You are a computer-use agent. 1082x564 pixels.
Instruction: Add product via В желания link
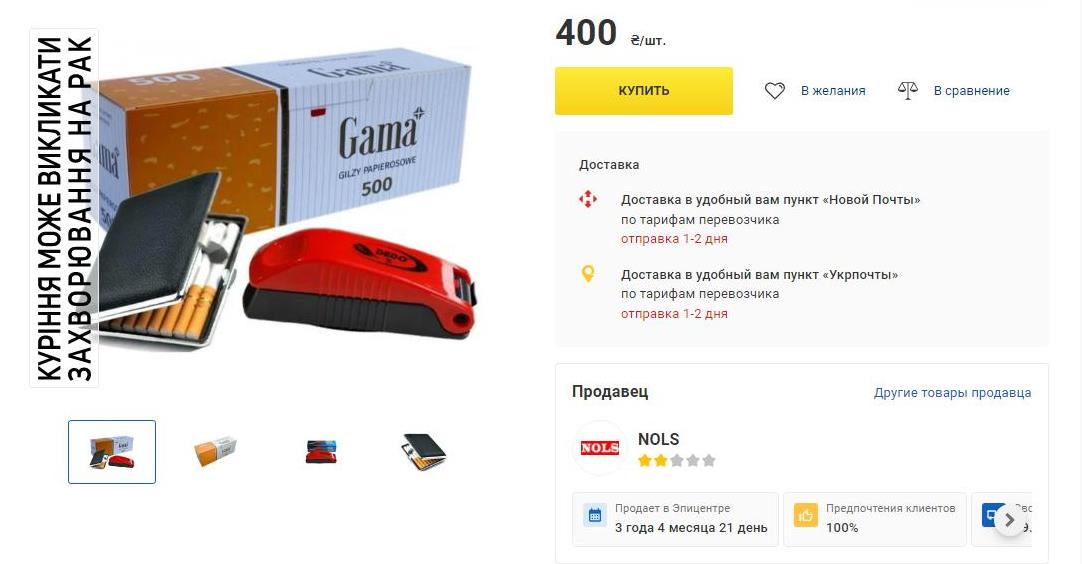(x=833, y=90)
